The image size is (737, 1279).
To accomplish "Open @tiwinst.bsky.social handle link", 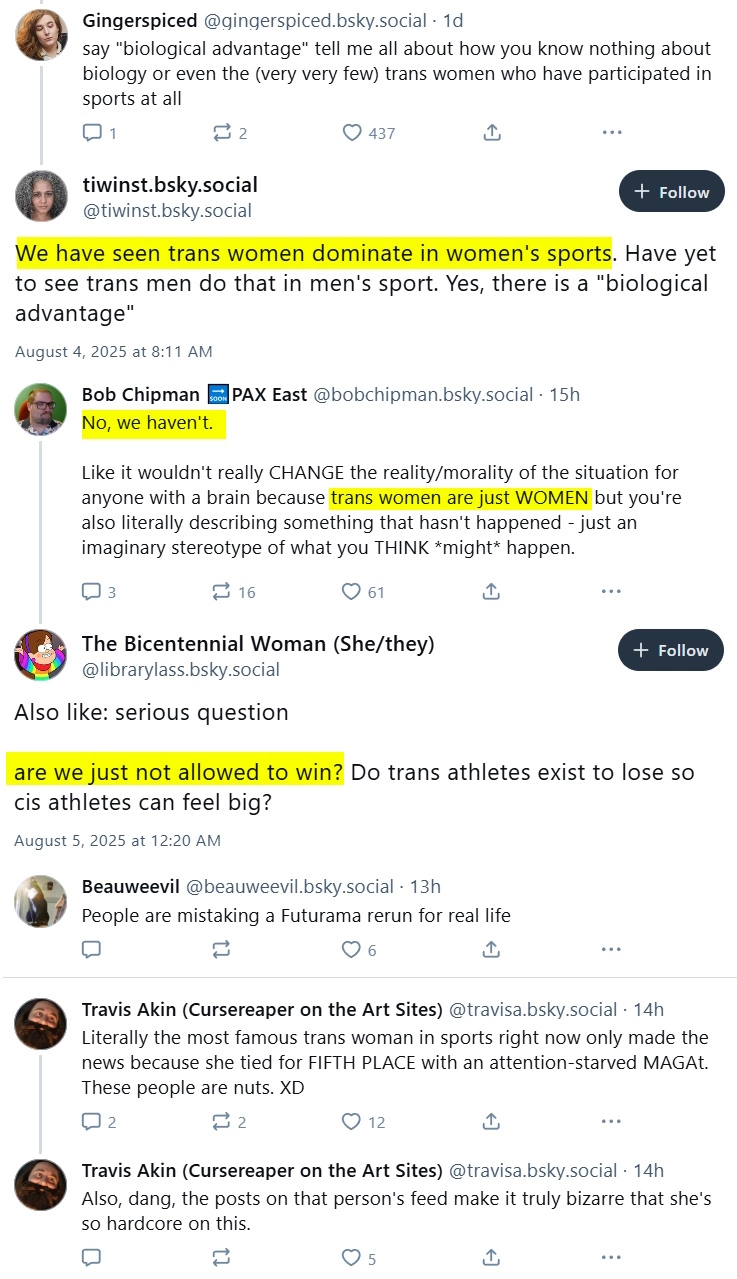I will (167, 210).
